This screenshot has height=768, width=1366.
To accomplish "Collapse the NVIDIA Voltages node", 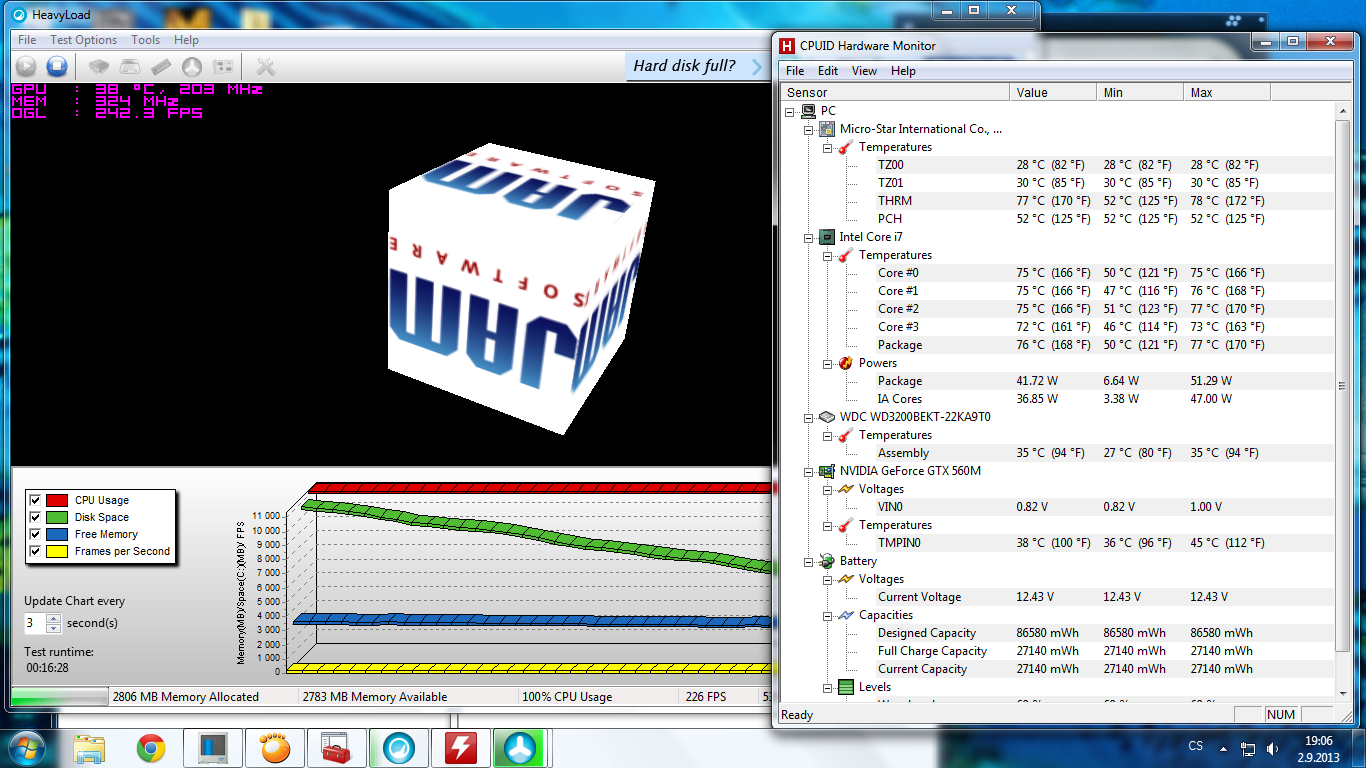I will [x=828, y=489].
